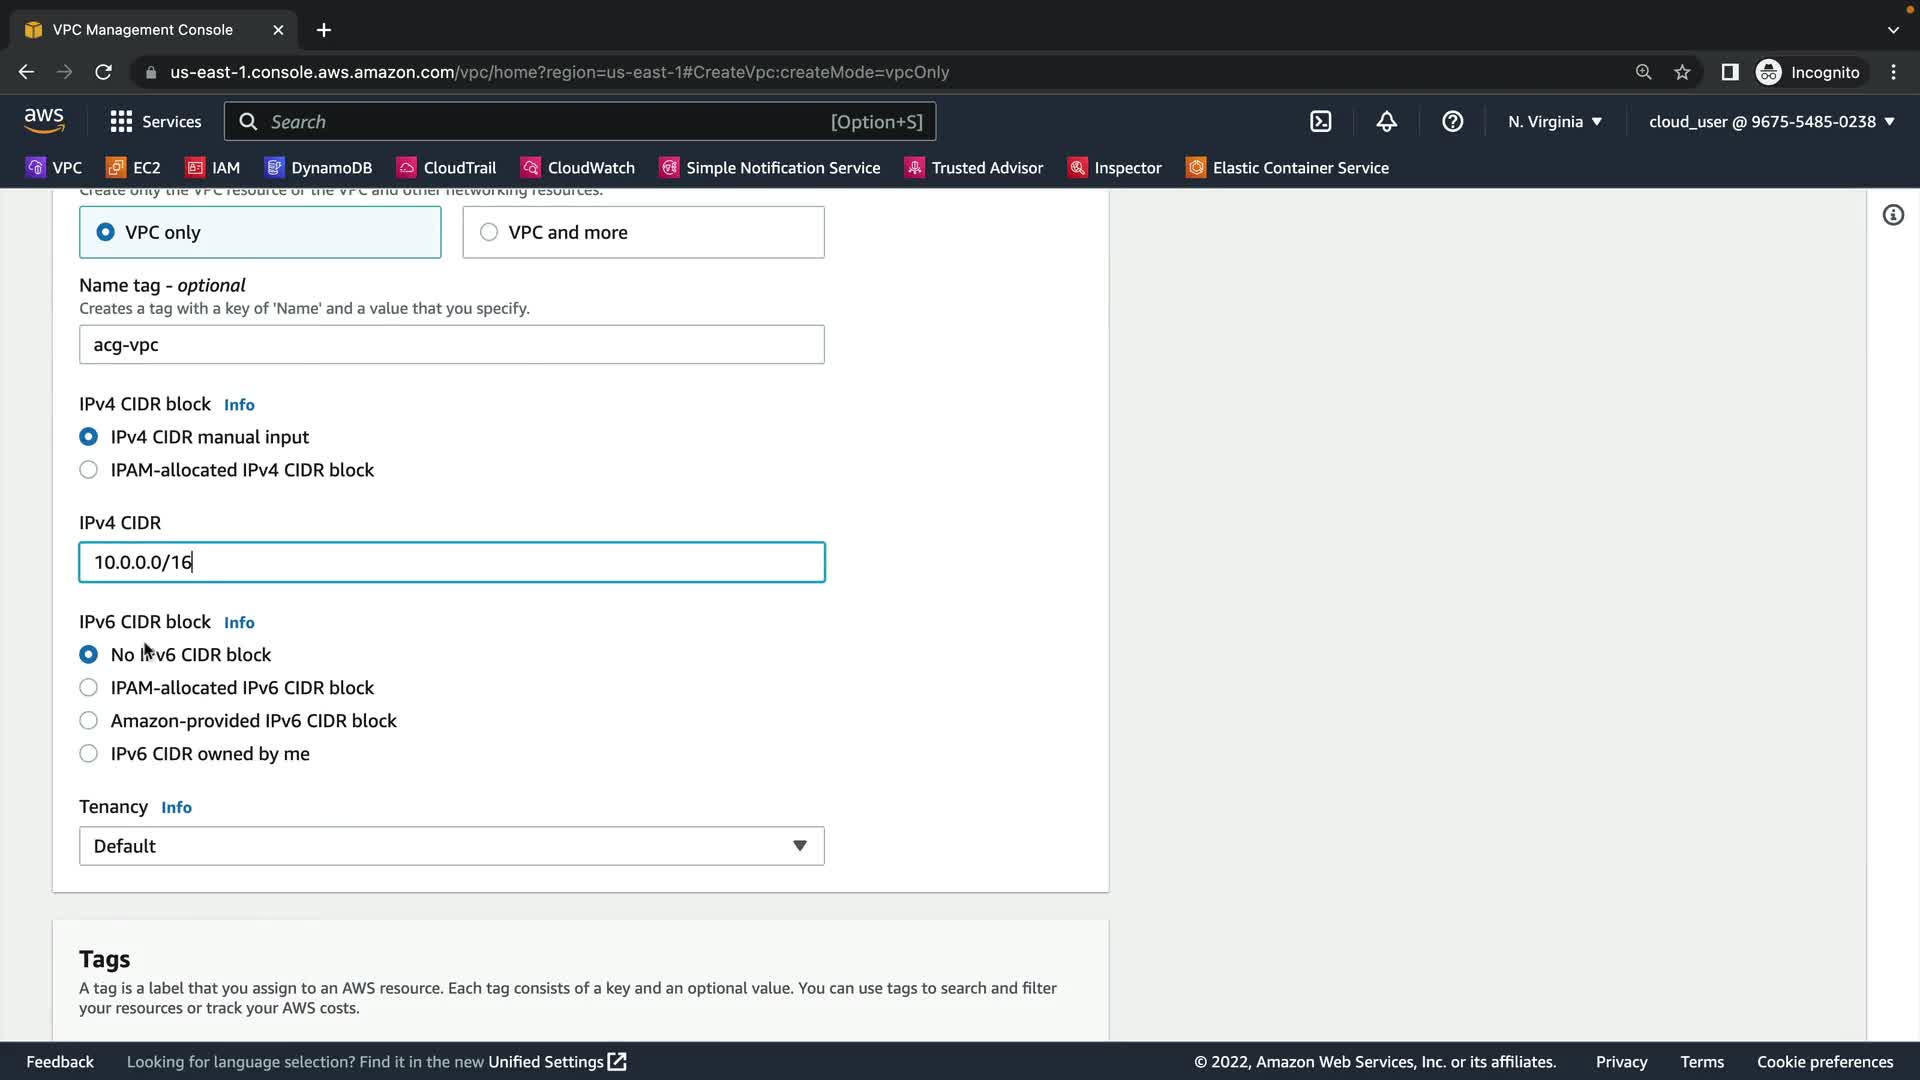Expand the cloud_user account menu
Image resolution: width=1920 pixels, height=1080 pixels.
(1771, 122)
